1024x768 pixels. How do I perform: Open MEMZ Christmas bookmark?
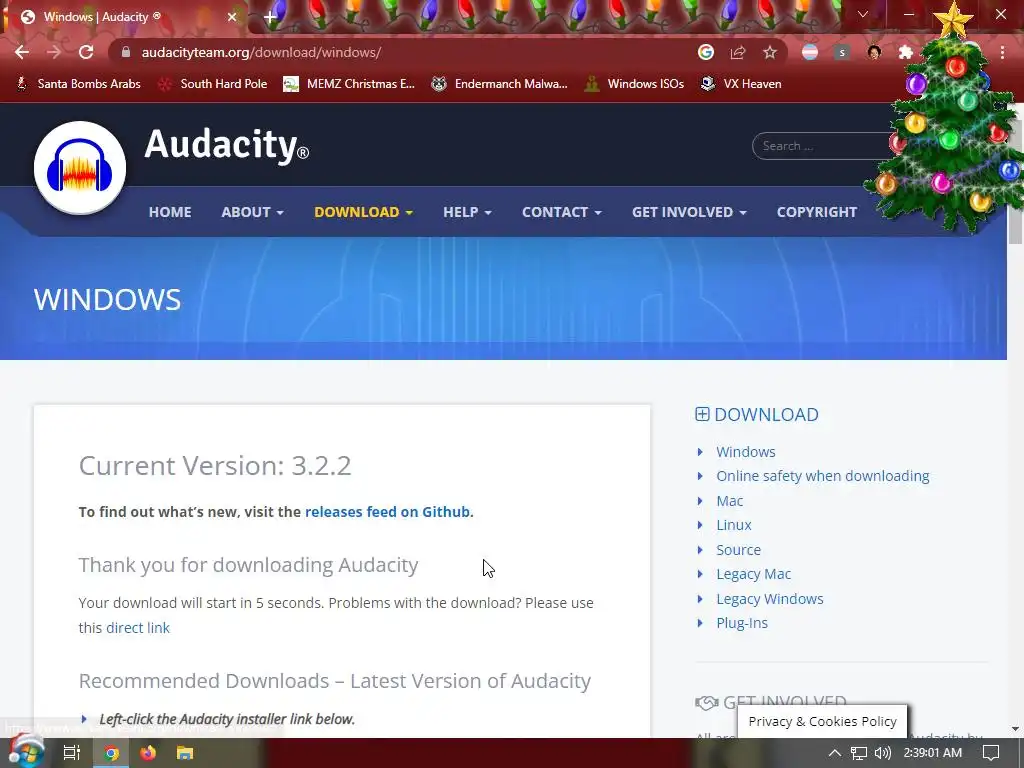click(x=349, y=84)
